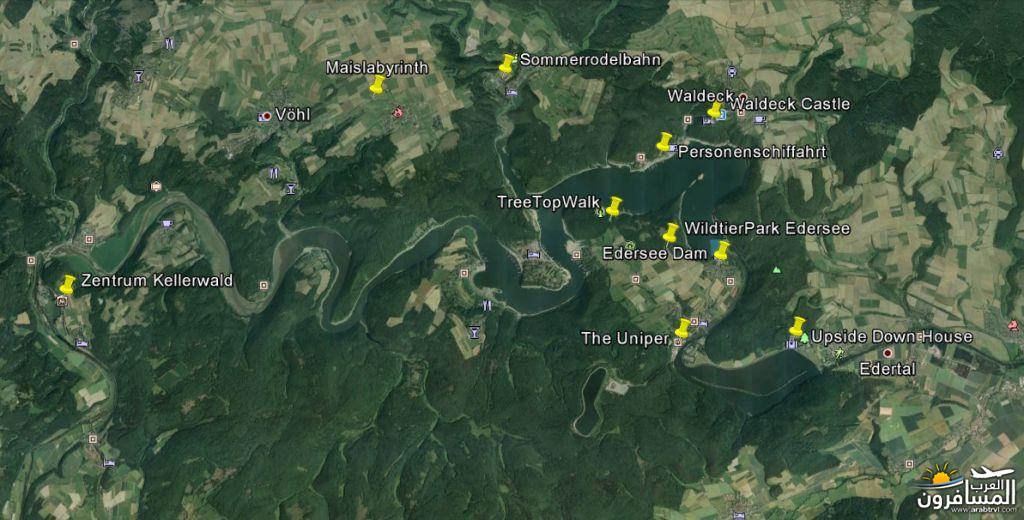Select the Zentrum Kellerwald pushpin

point(67,285)
